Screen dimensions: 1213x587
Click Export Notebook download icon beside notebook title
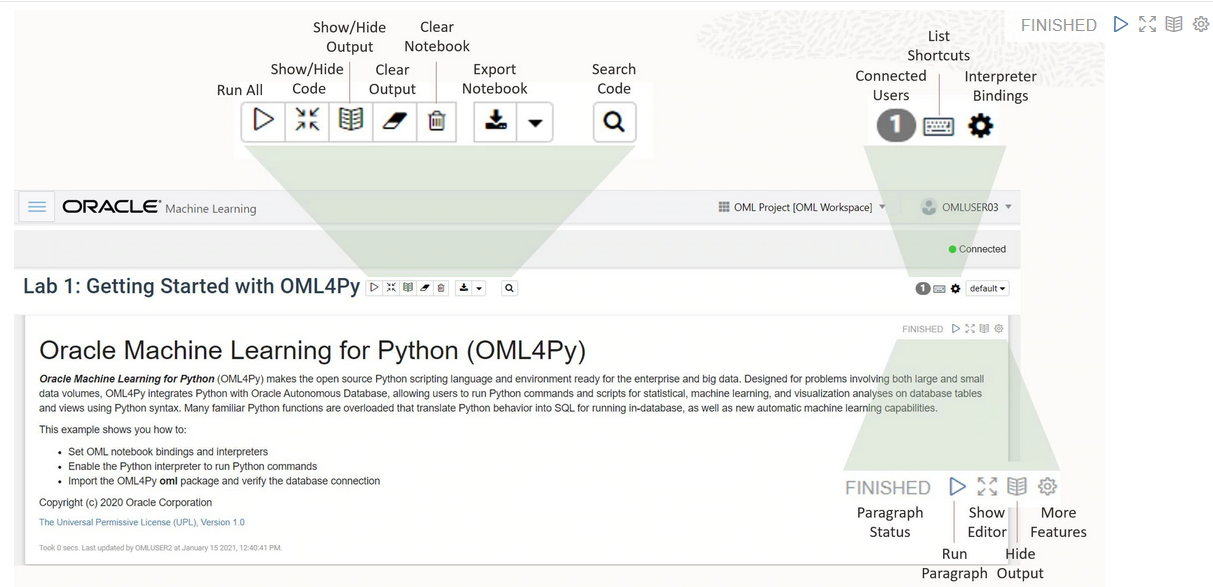pos(463,288)
